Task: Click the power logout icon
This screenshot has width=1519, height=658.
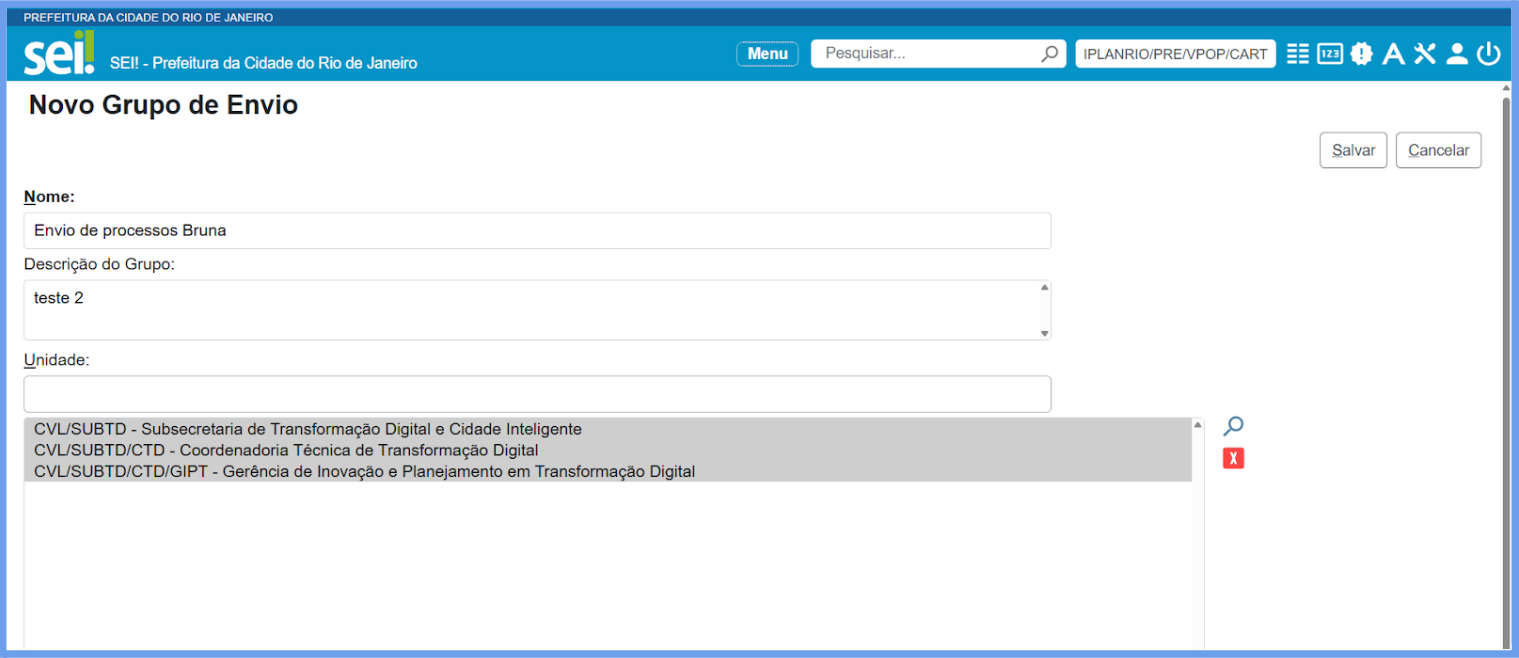Action: tap(1489, 54)
